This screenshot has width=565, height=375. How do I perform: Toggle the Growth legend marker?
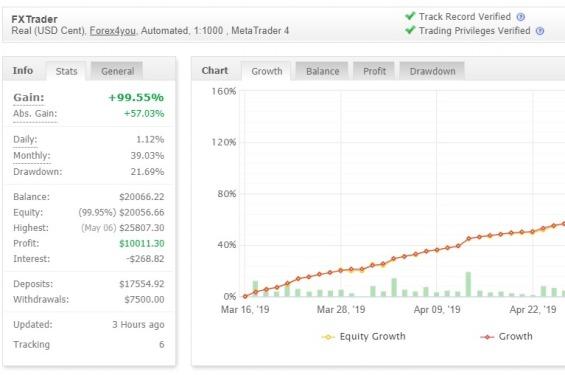487,337
